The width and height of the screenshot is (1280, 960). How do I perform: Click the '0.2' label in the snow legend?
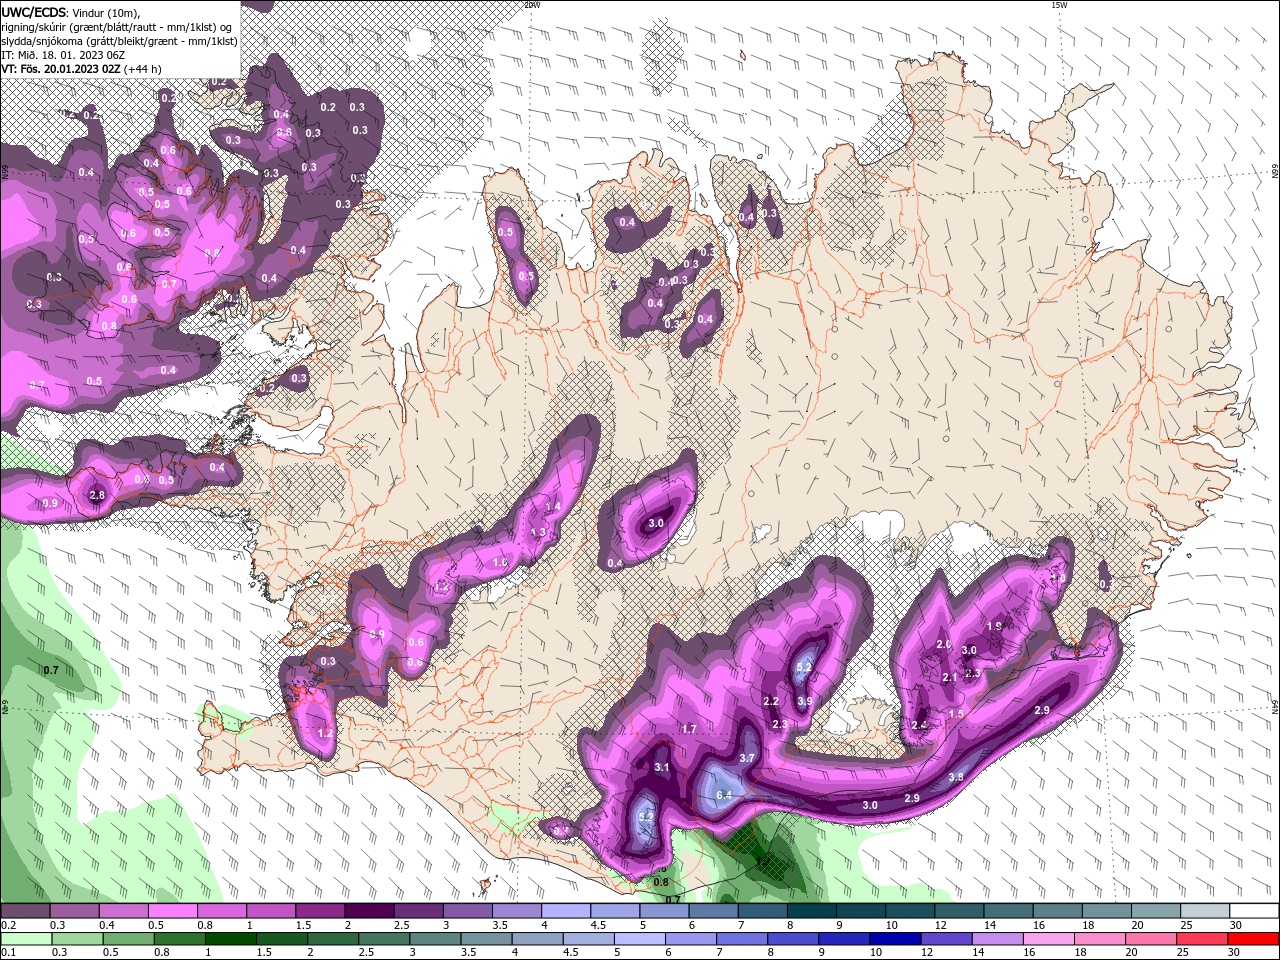[8, 925]
